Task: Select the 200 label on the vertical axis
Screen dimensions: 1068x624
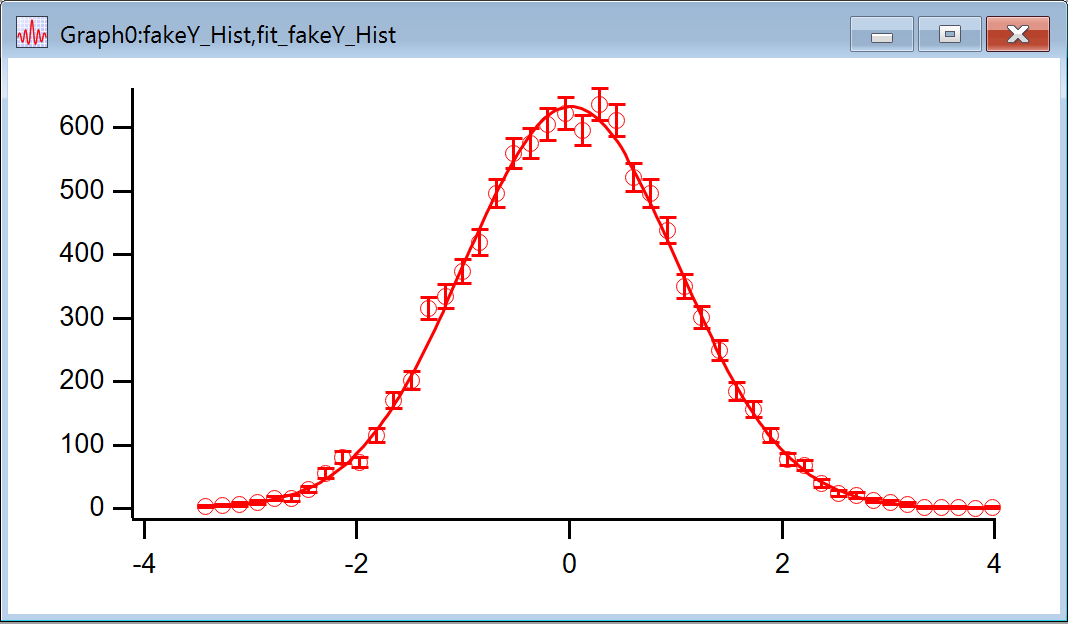Action: coord(81,382)
